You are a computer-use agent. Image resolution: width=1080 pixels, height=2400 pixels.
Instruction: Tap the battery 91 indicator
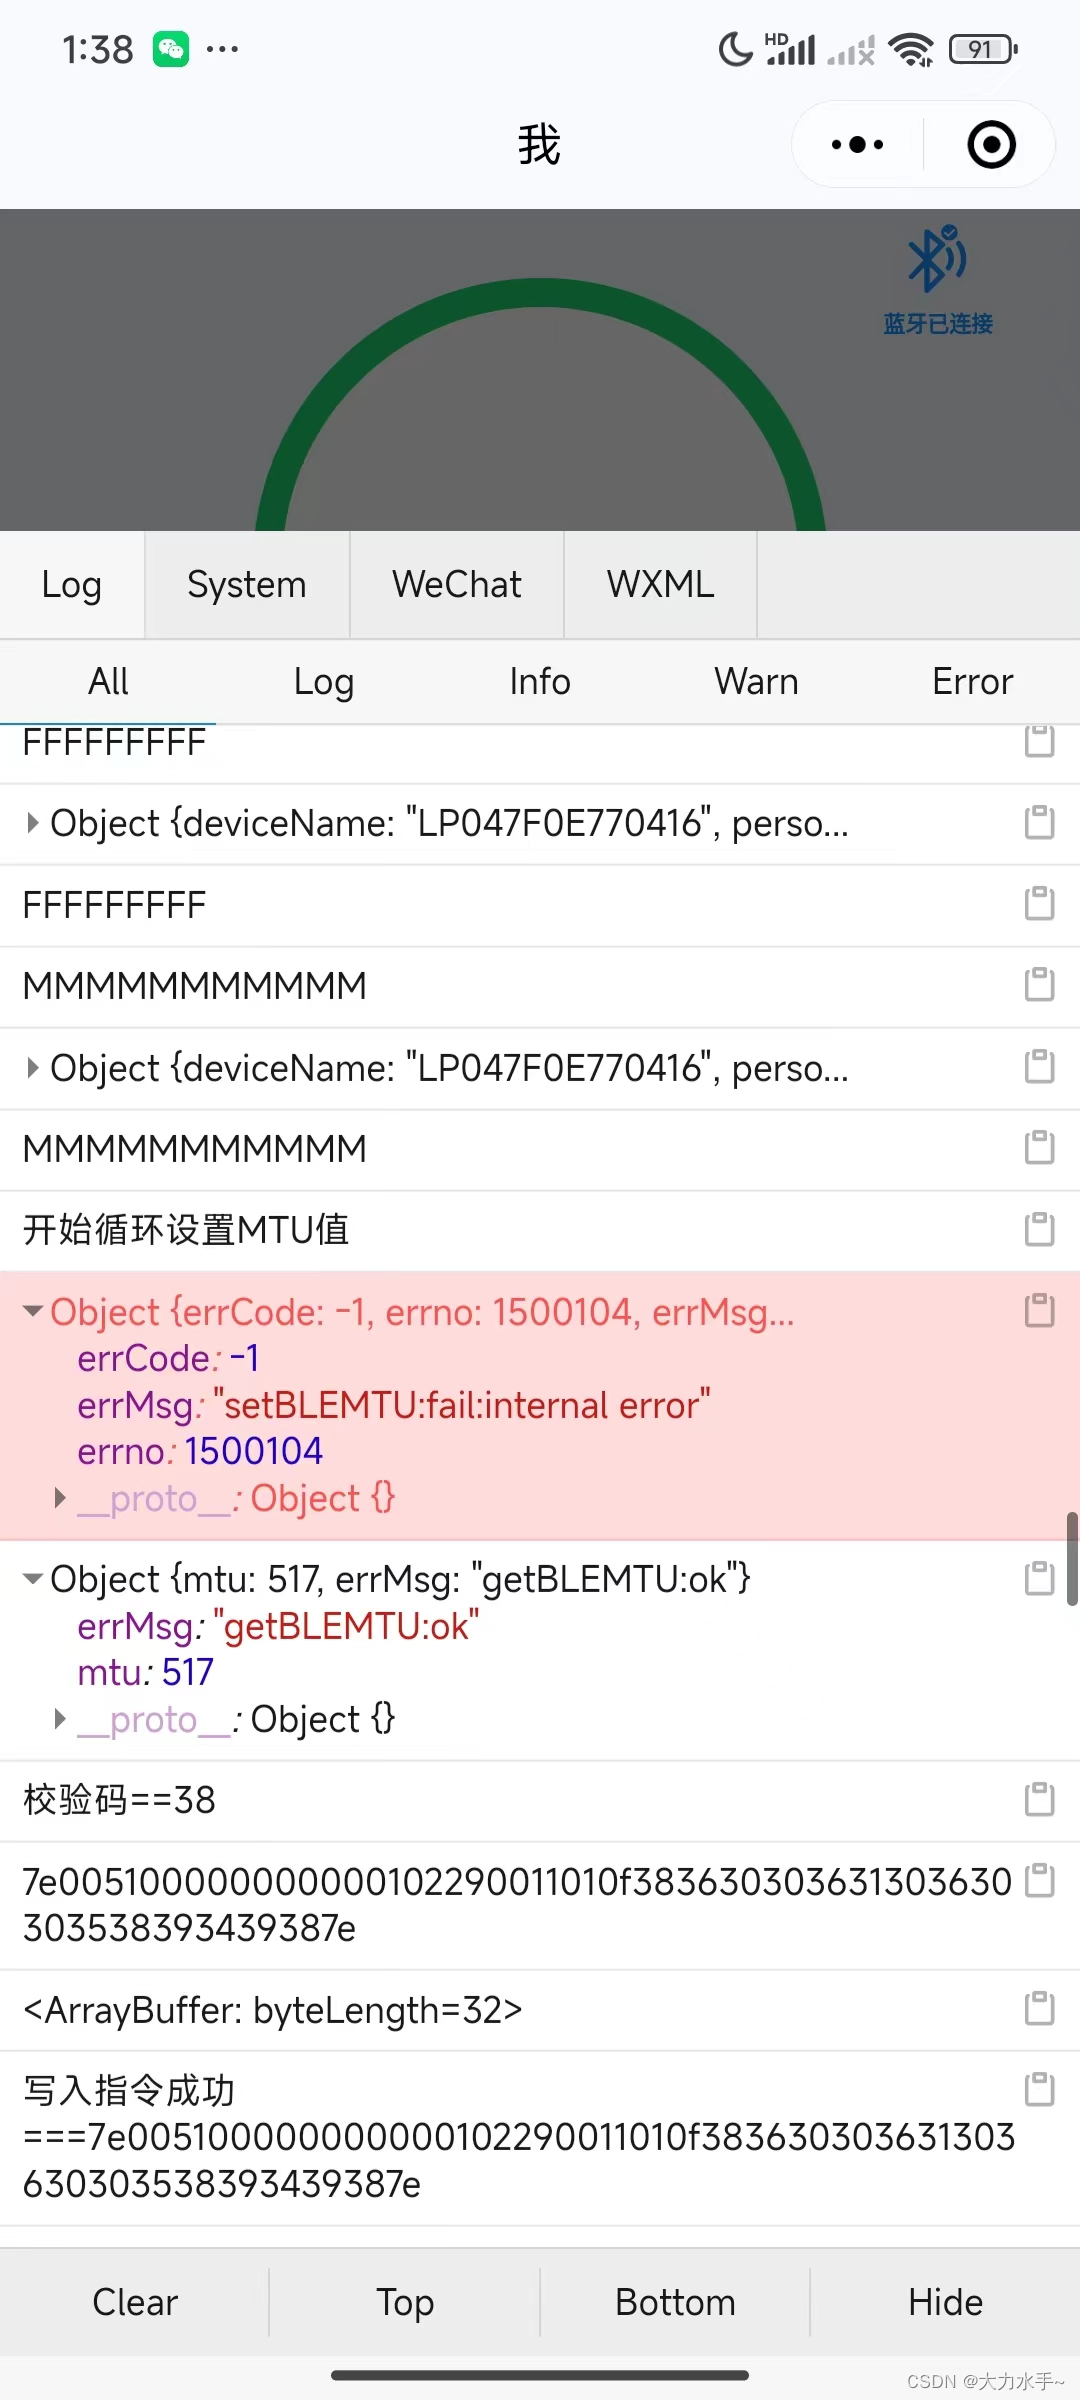[x=983, y=49]
